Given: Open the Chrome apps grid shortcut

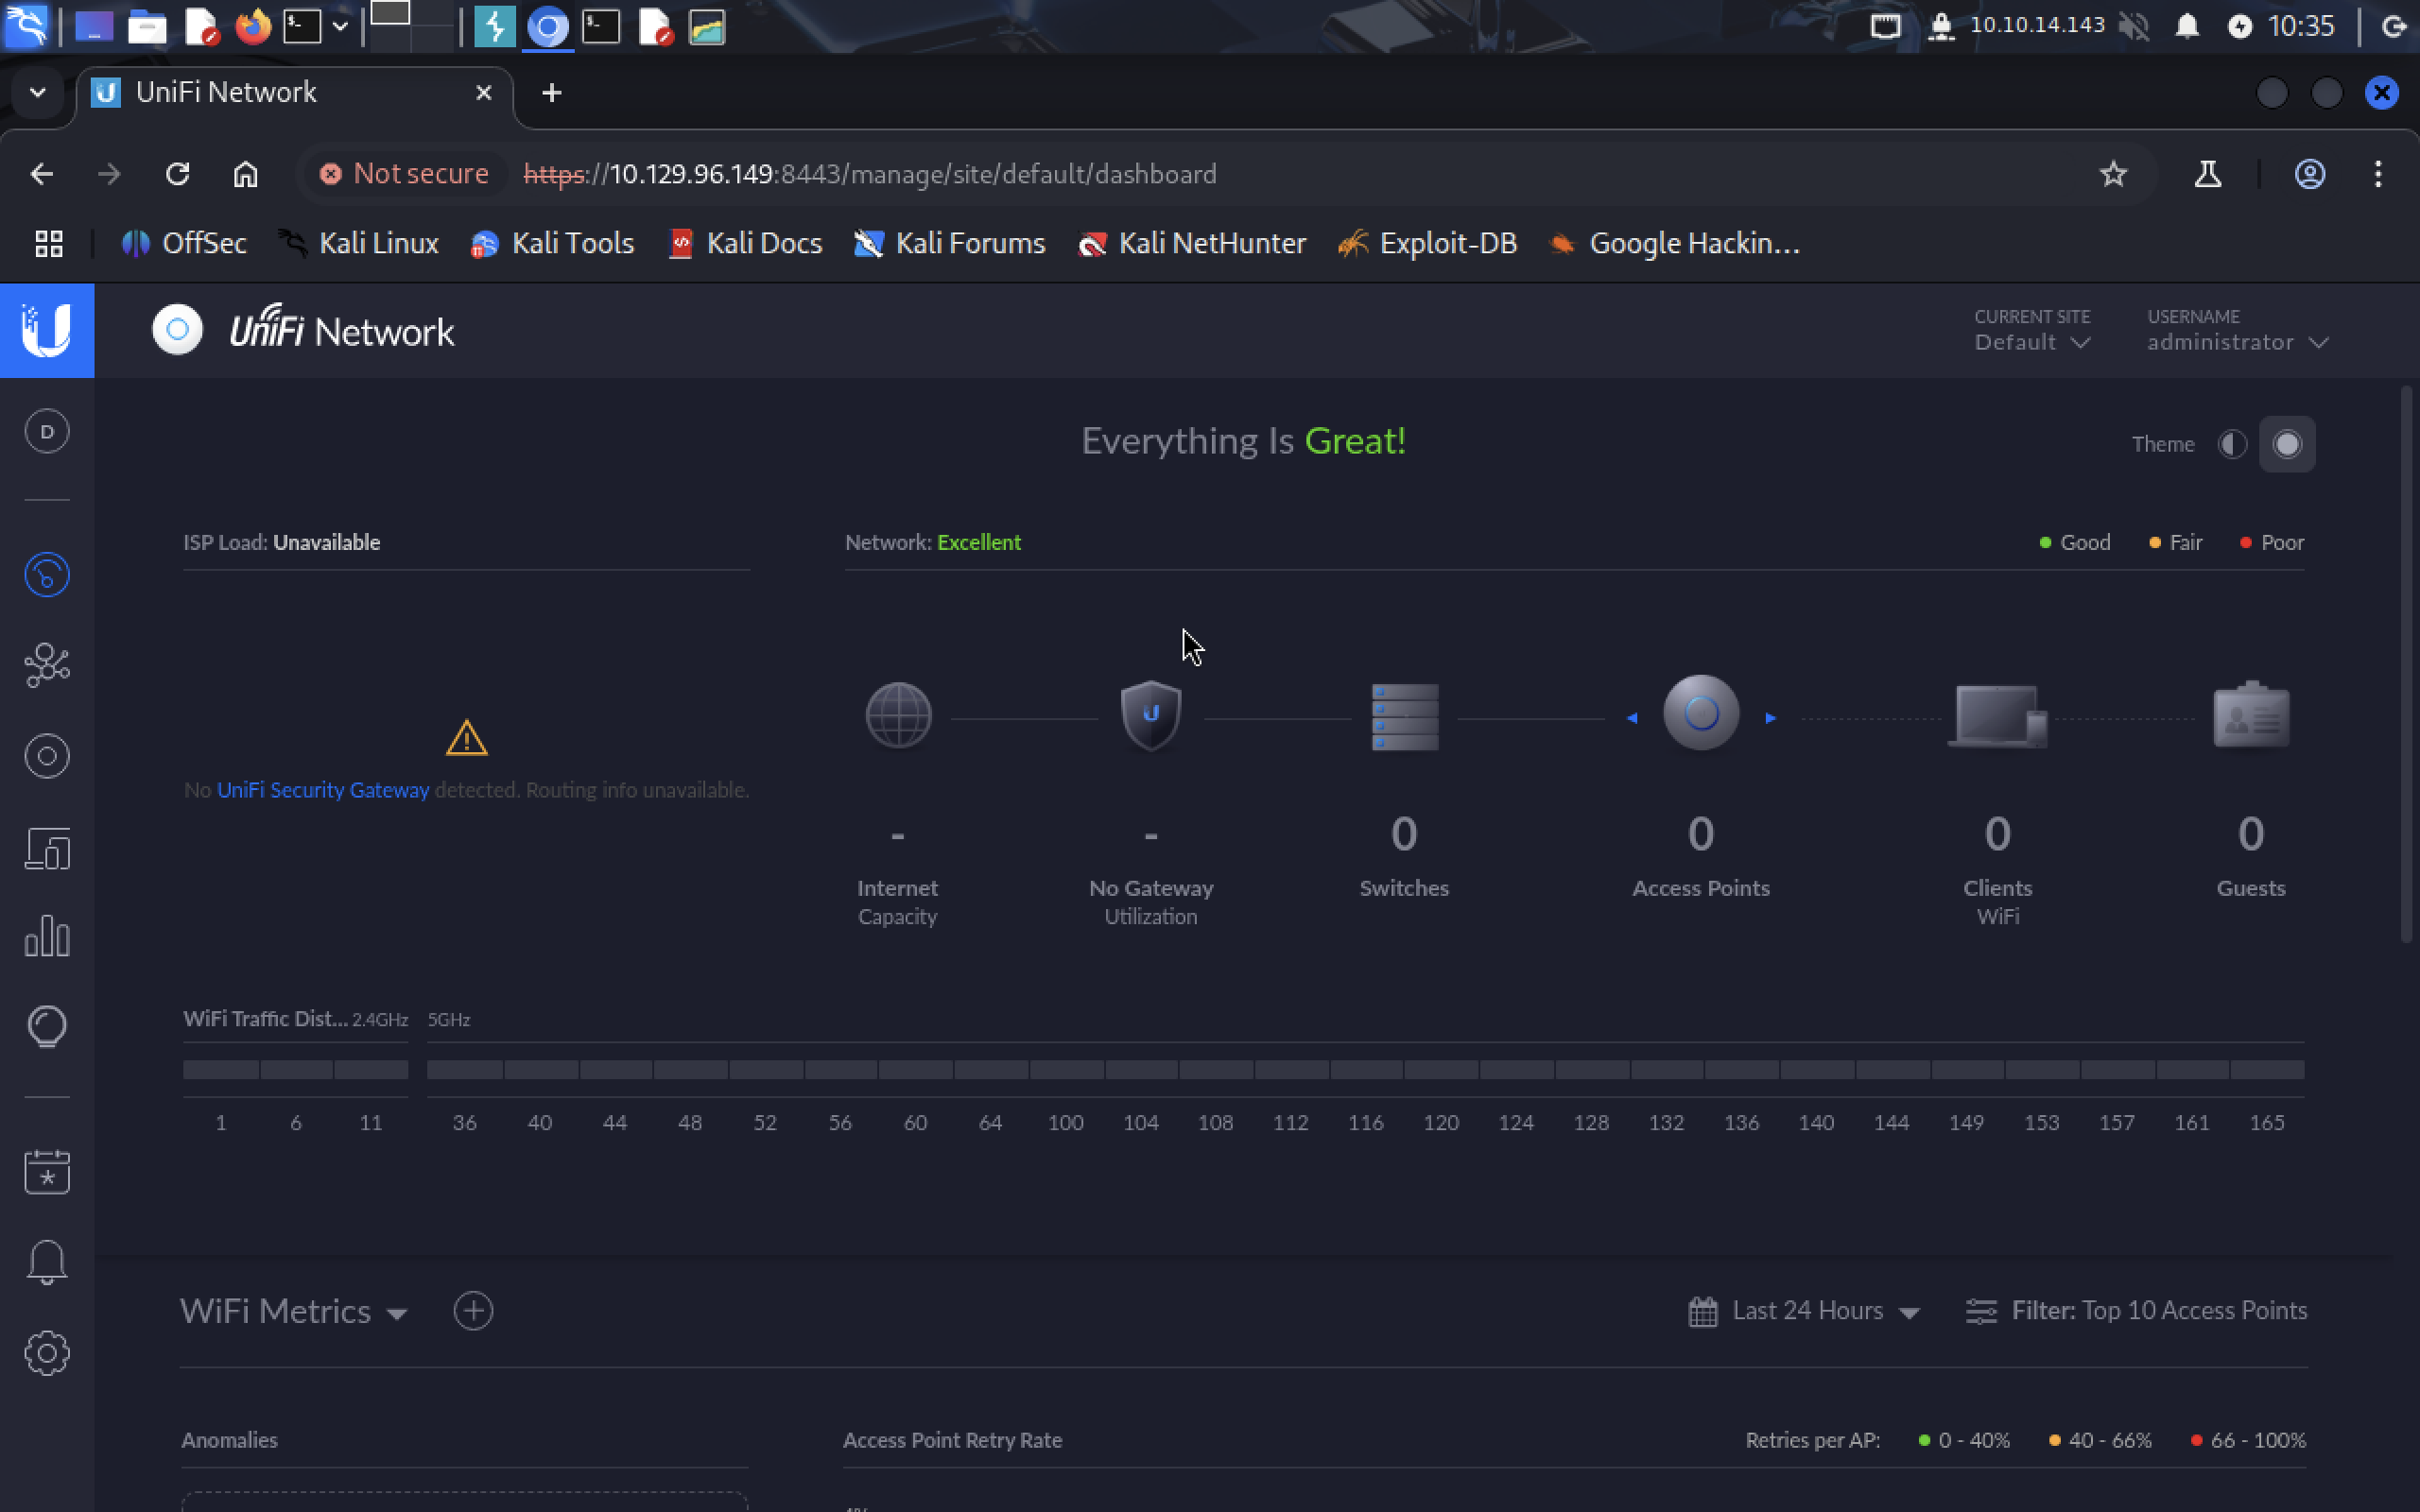Looking at the screenshot, I should point(49,243).
